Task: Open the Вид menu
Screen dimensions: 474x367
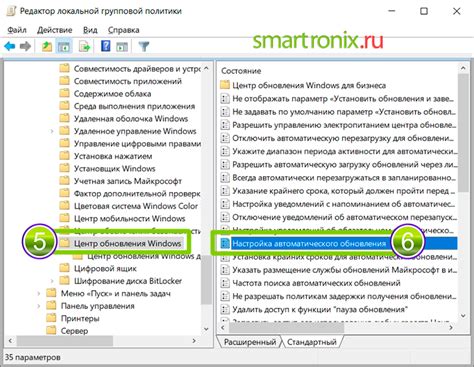Action: 90,30
